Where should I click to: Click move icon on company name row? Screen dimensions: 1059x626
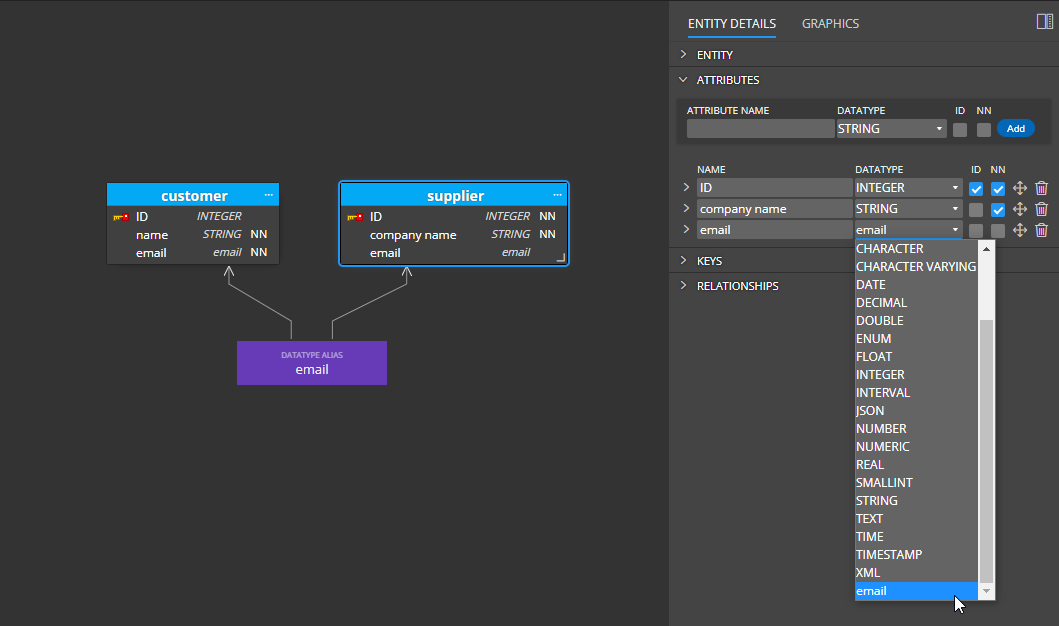[1020, 209]
